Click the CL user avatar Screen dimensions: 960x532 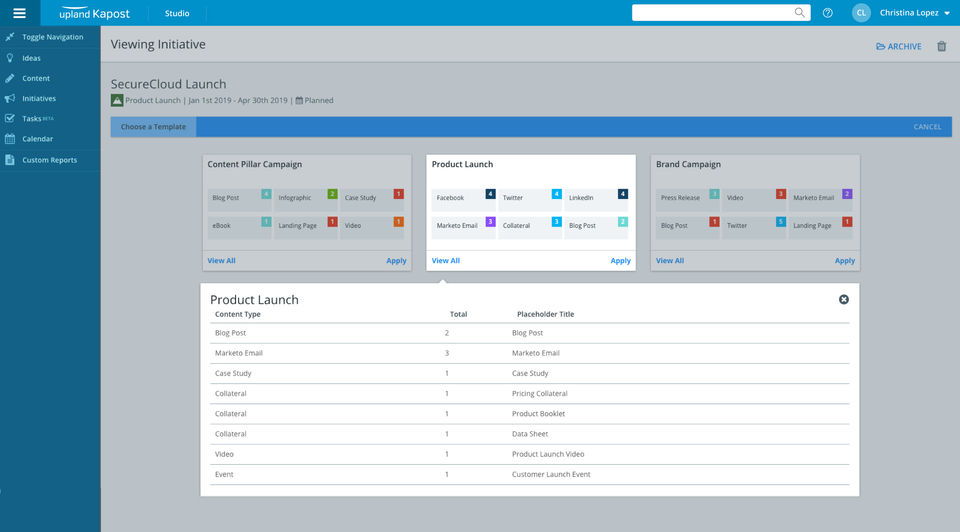coord(861,13)
